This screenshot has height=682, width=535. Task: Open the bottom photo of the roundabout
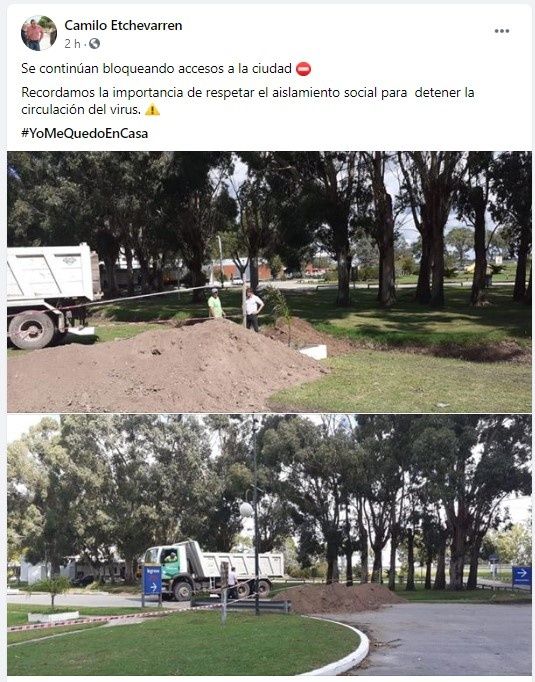[x=269, y=545]
